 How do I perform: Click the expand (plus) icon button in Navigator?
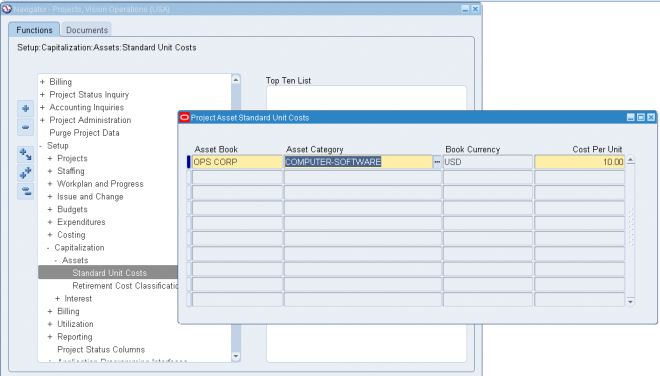point(25,109)
